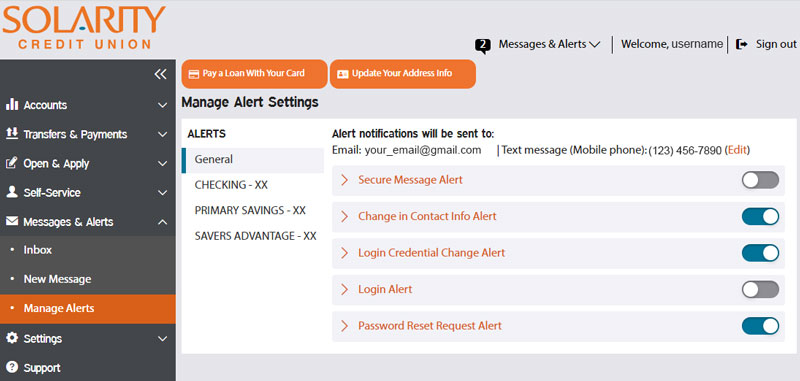The height and width of the screenshot is (381, 800).
Task: Click the Solarity Credit Union logo
Action: [84, 28]
